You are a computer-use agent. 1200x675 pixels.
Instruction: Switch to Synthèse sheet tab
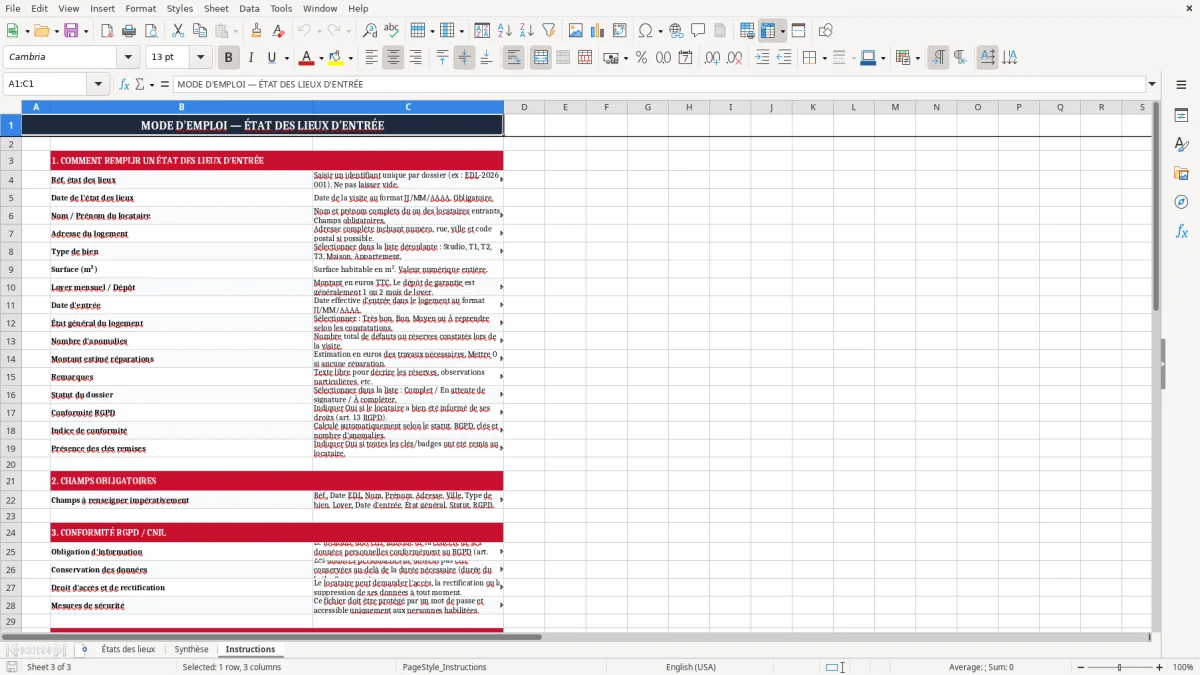pos(191,649)
